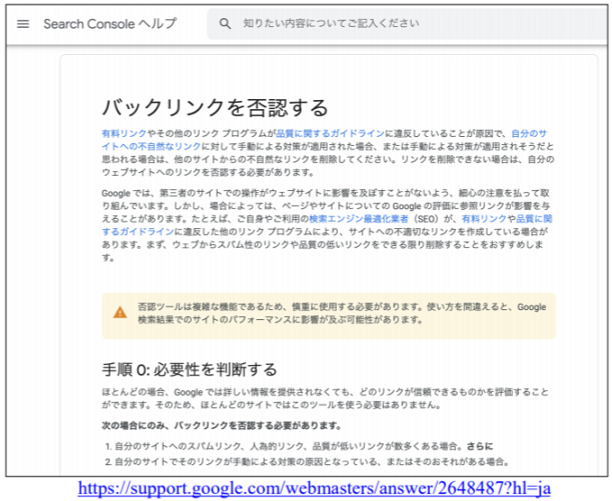
Task: Click list item 2 about 手動による対策
Action: tap(307, 462)
